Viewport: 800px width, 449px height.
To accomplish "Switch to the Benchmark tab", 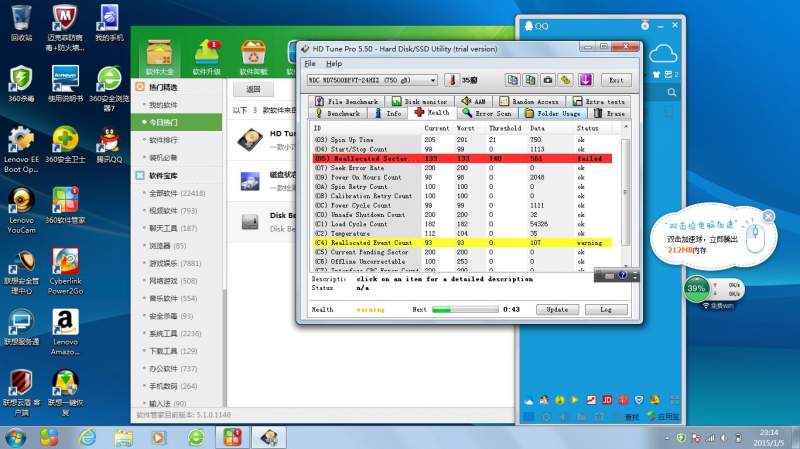I will (x=338, y=113).
